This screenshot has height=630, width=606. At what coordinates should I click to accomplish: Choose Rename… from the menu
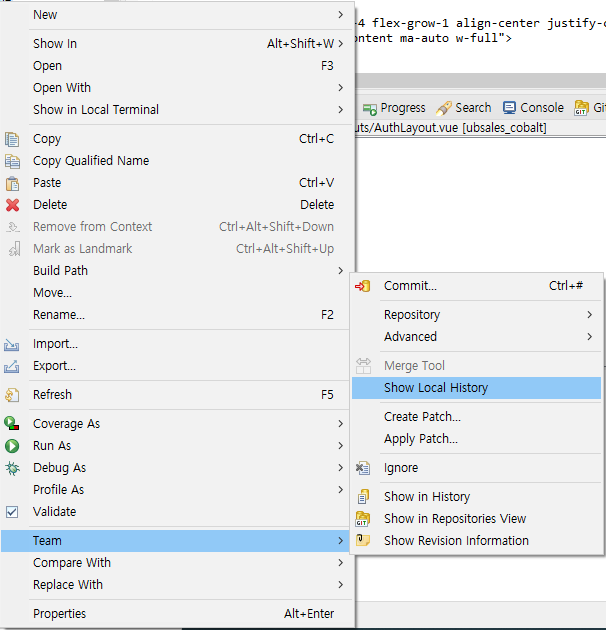tap(58, 315)
